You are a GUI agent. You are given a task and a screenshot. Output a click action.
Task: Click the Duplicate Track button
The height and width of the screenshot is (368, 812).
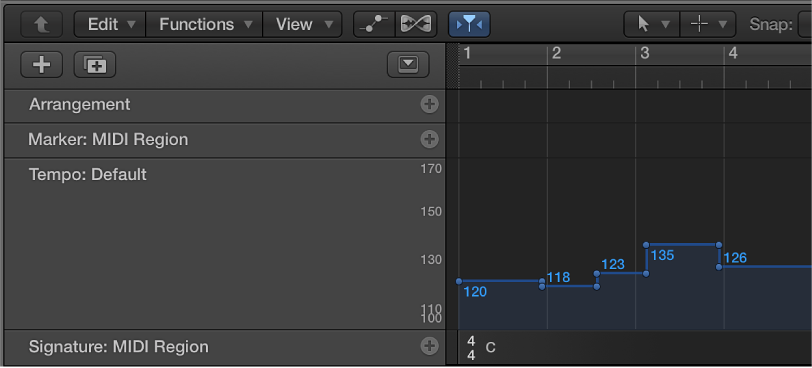[95, 65]
